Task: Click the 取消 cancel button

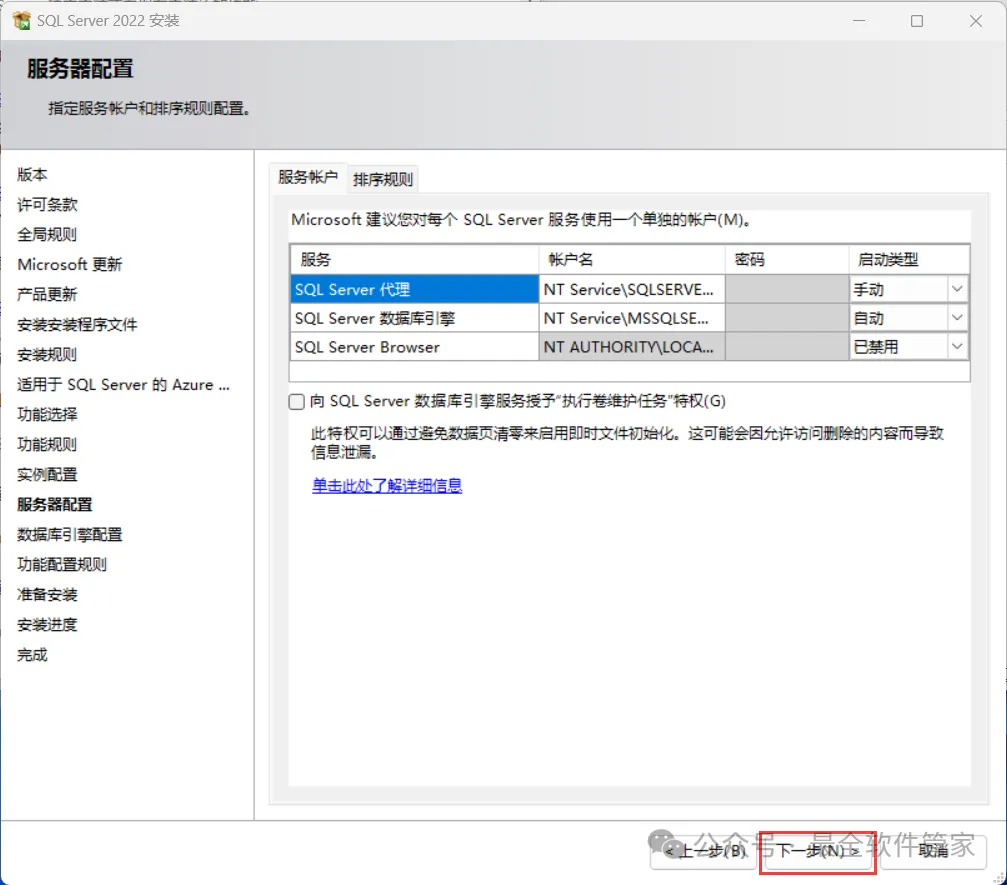Action: (x=933, y=852)
